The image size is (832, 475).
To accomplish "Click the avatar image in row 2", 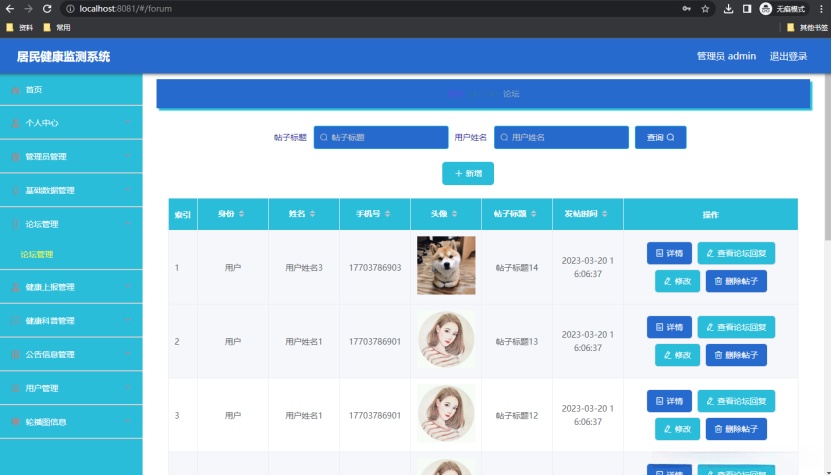I will pyautogui.click(x=446, y=339).
